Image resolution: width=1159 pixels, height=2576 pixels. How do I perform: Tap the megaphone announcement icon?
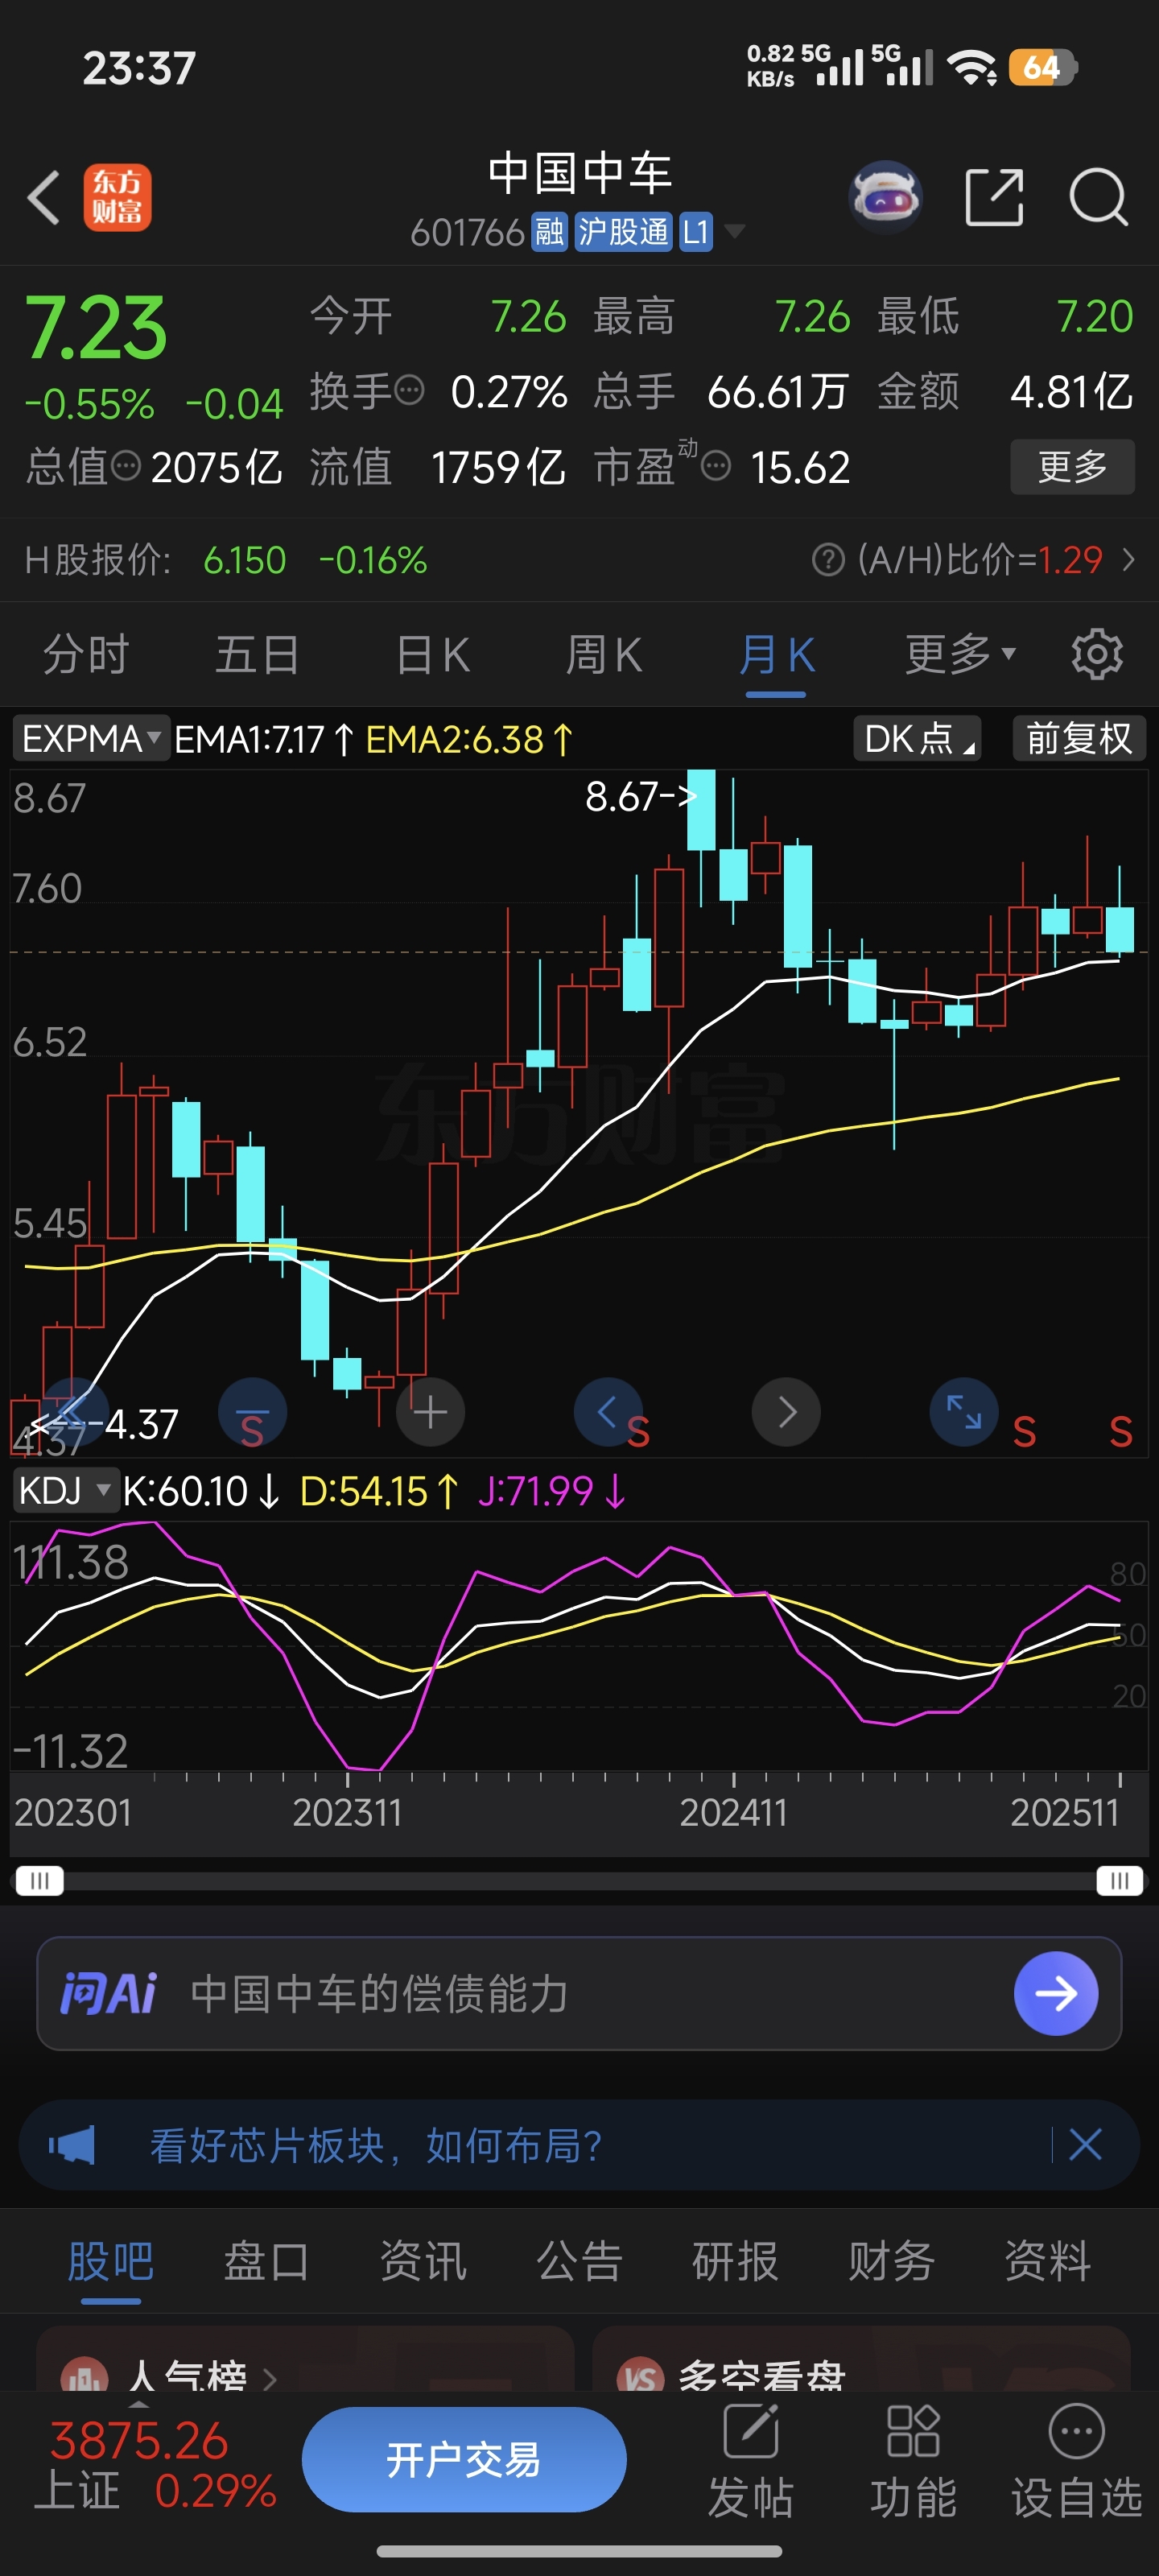tap(72, 2145)
